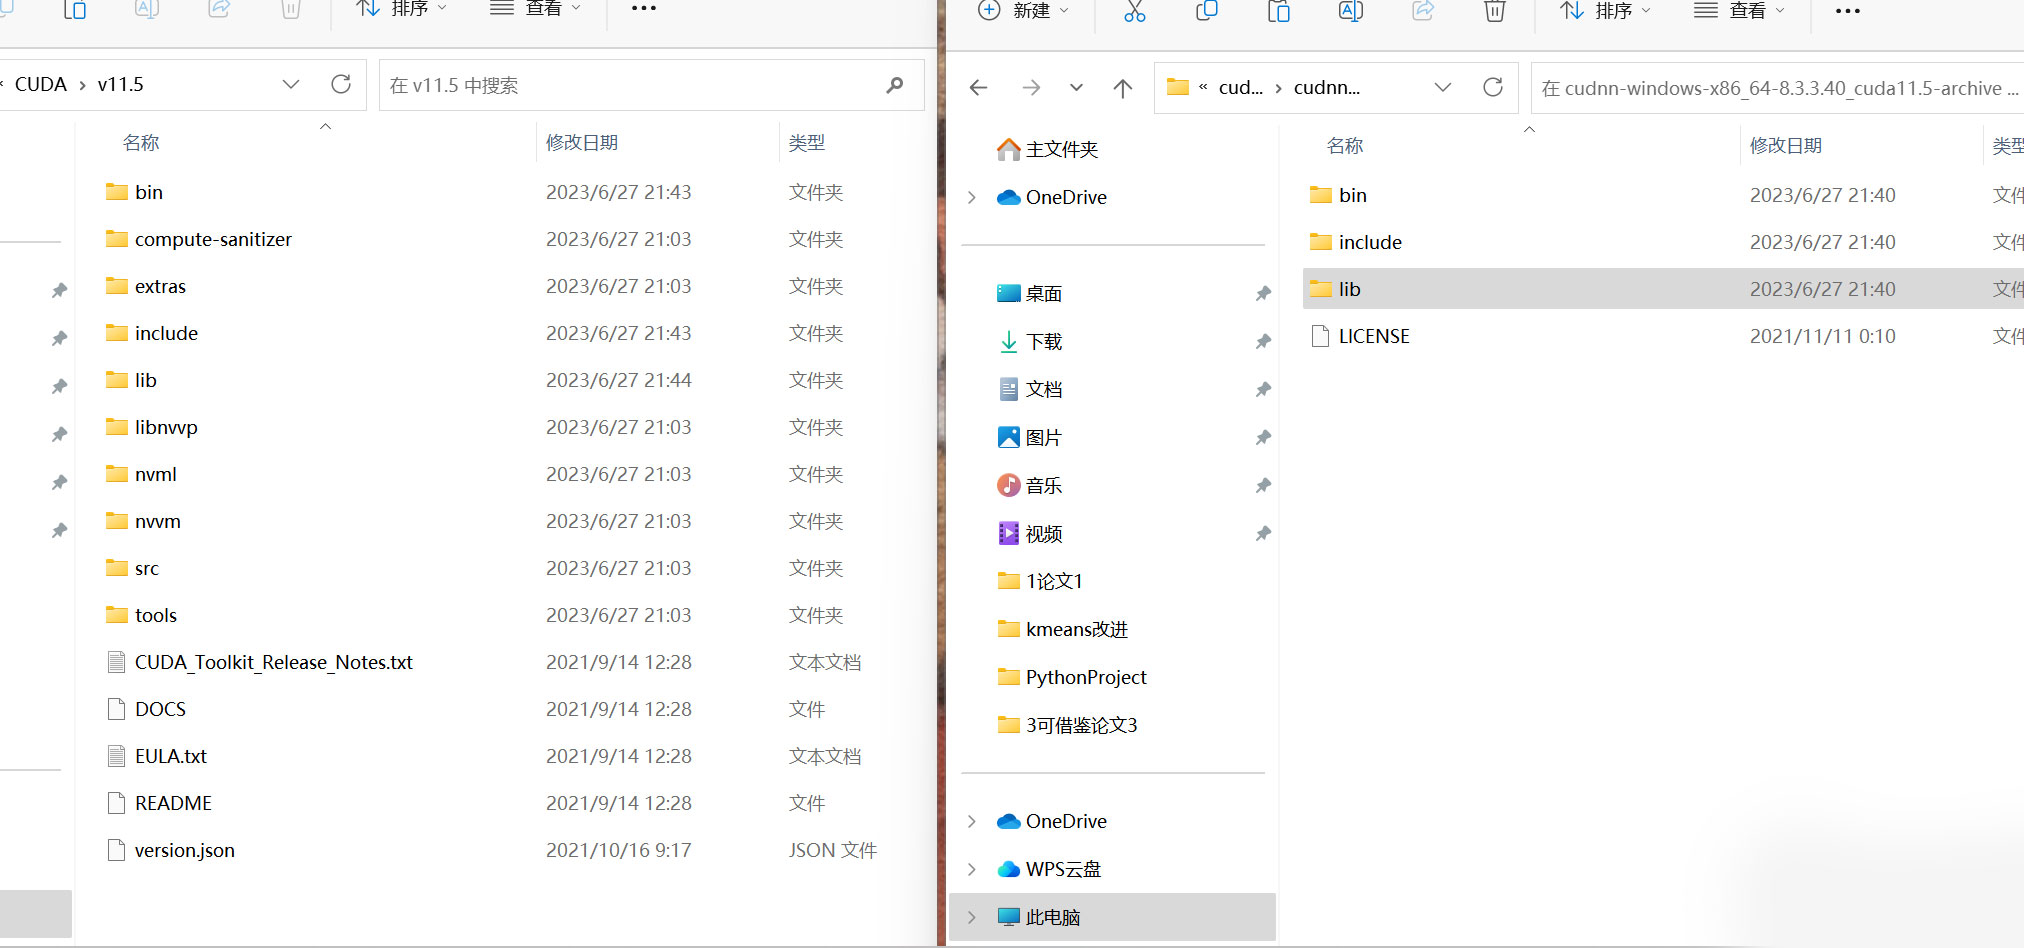Select the version.json file
Screen dimensions: 2024x948
pyautogui.click(x=185, y=850)
